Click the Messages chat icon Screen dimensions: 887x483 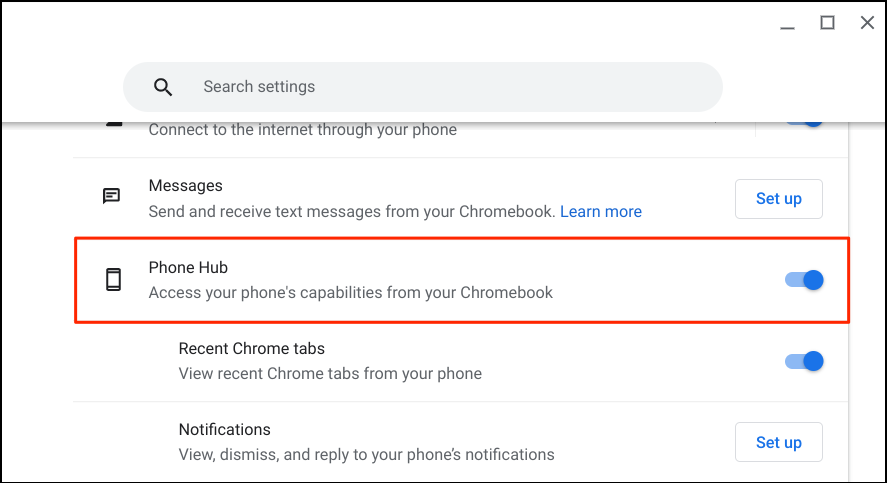click(112, 196)
